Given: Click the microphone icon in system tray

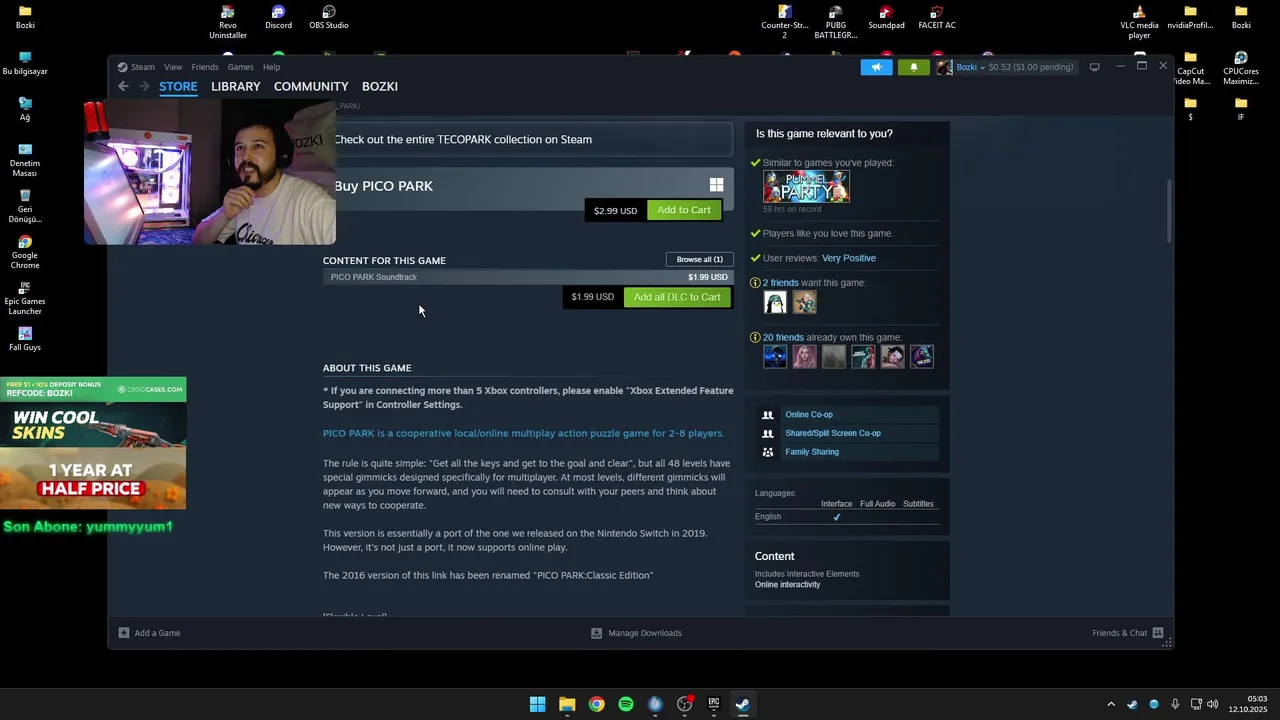Looking at the screenshot, I should click(x=1175, y=704).
